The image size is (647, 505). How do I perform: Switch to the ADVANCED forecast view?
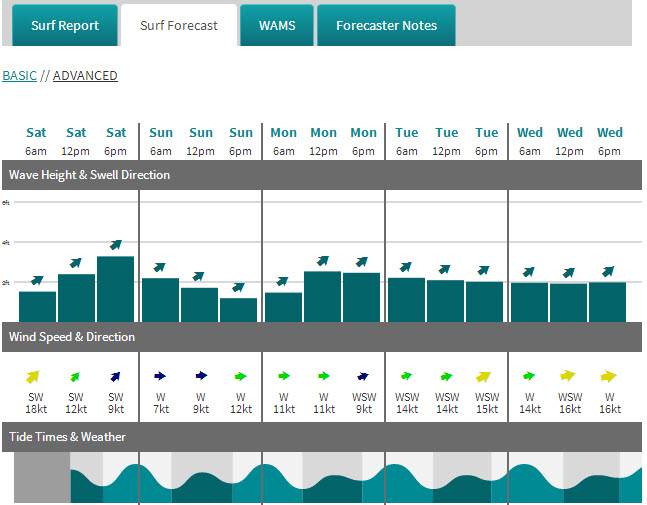(85, 76)
